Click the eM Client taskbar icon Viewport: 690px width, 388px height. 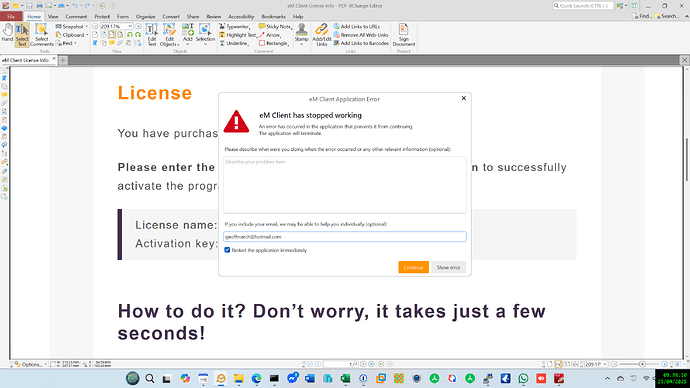(x=221, y=378)
